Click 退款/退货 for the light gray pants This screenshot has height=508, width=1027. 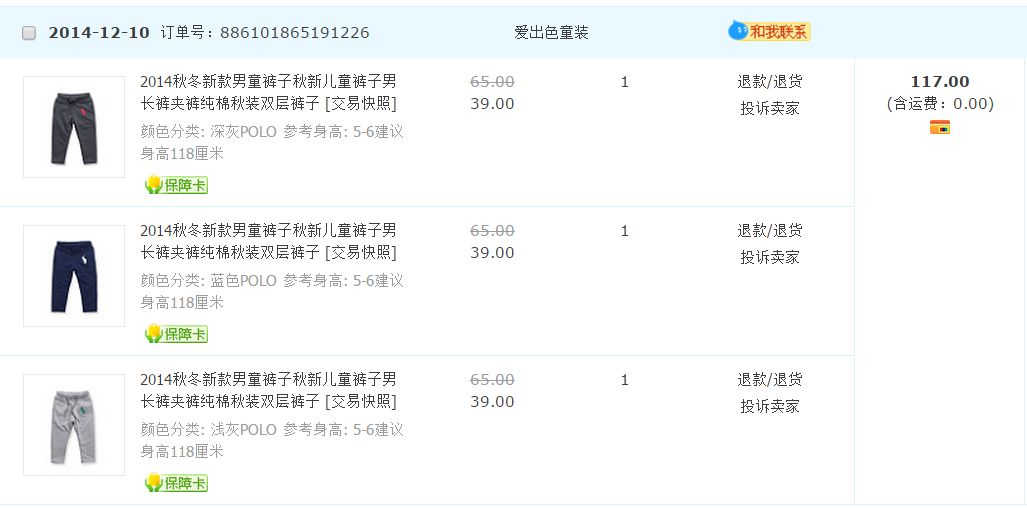point(770,380)
